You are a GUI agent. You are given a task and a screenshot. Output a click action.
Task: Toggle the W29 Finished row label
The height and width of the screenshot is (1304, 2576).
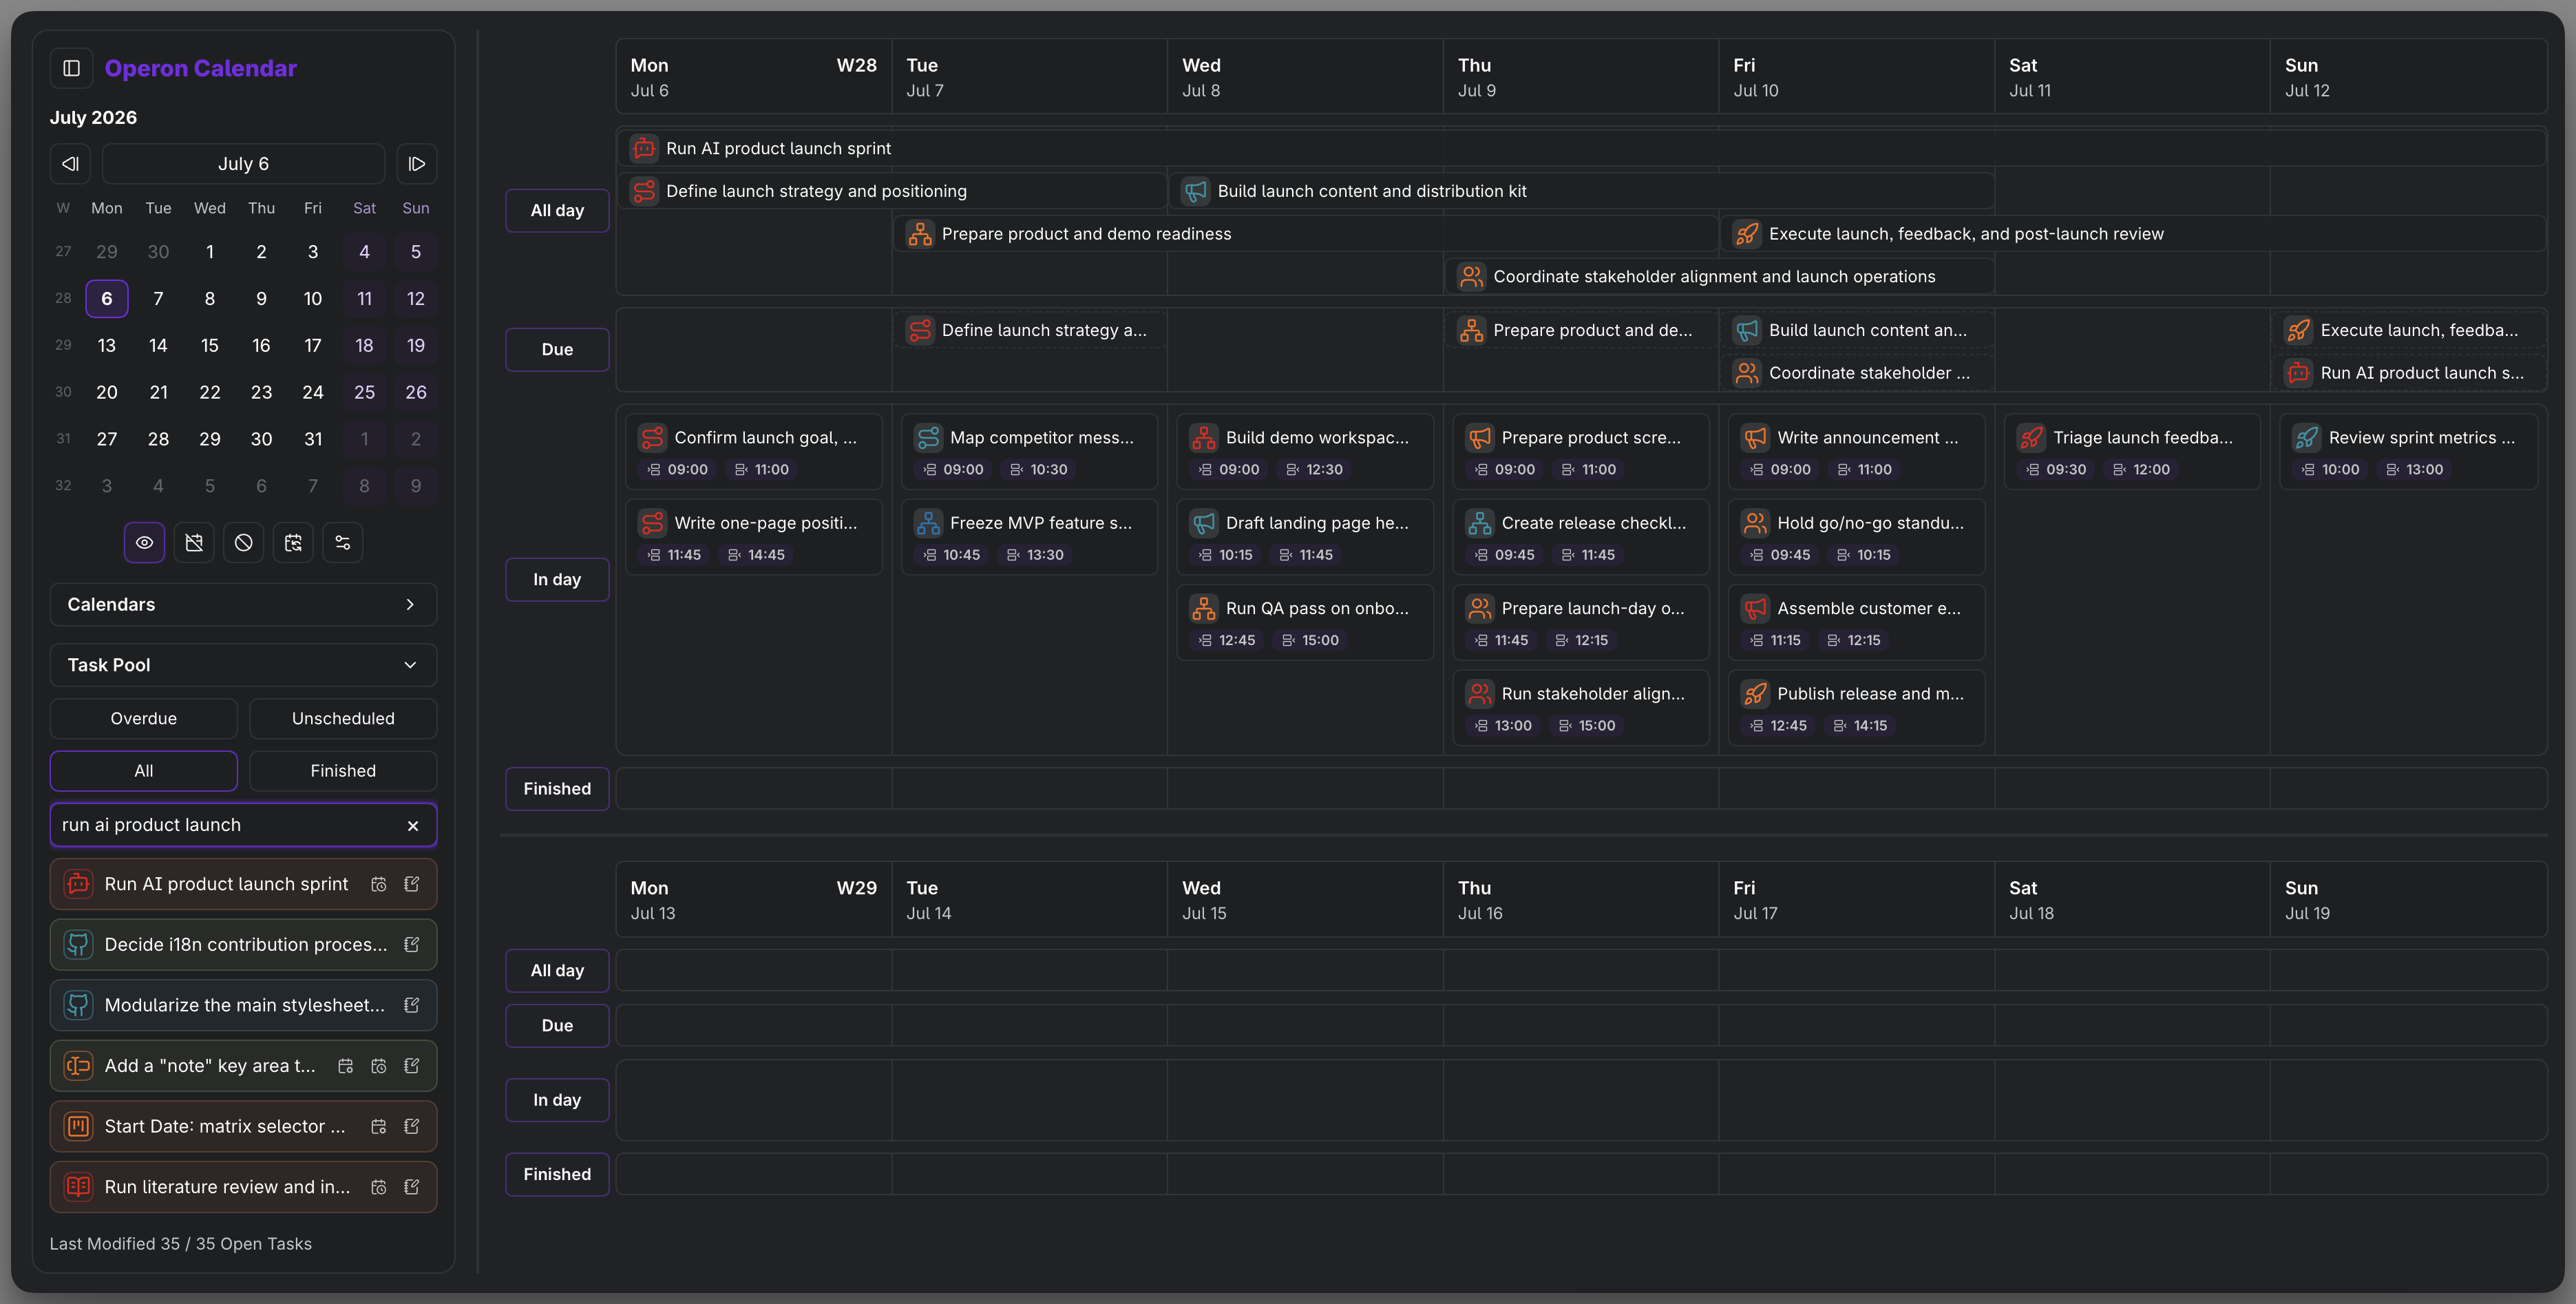coord(557,1174)
